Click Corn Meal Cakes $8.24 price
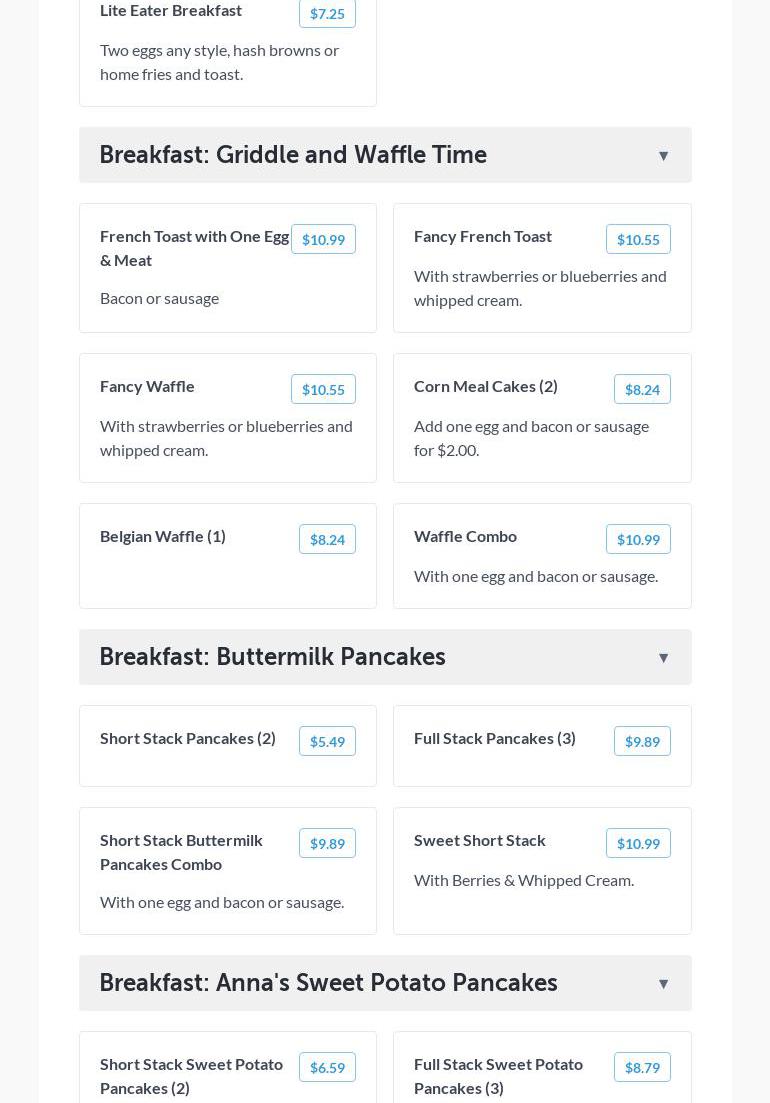 [x=642, y=390]
